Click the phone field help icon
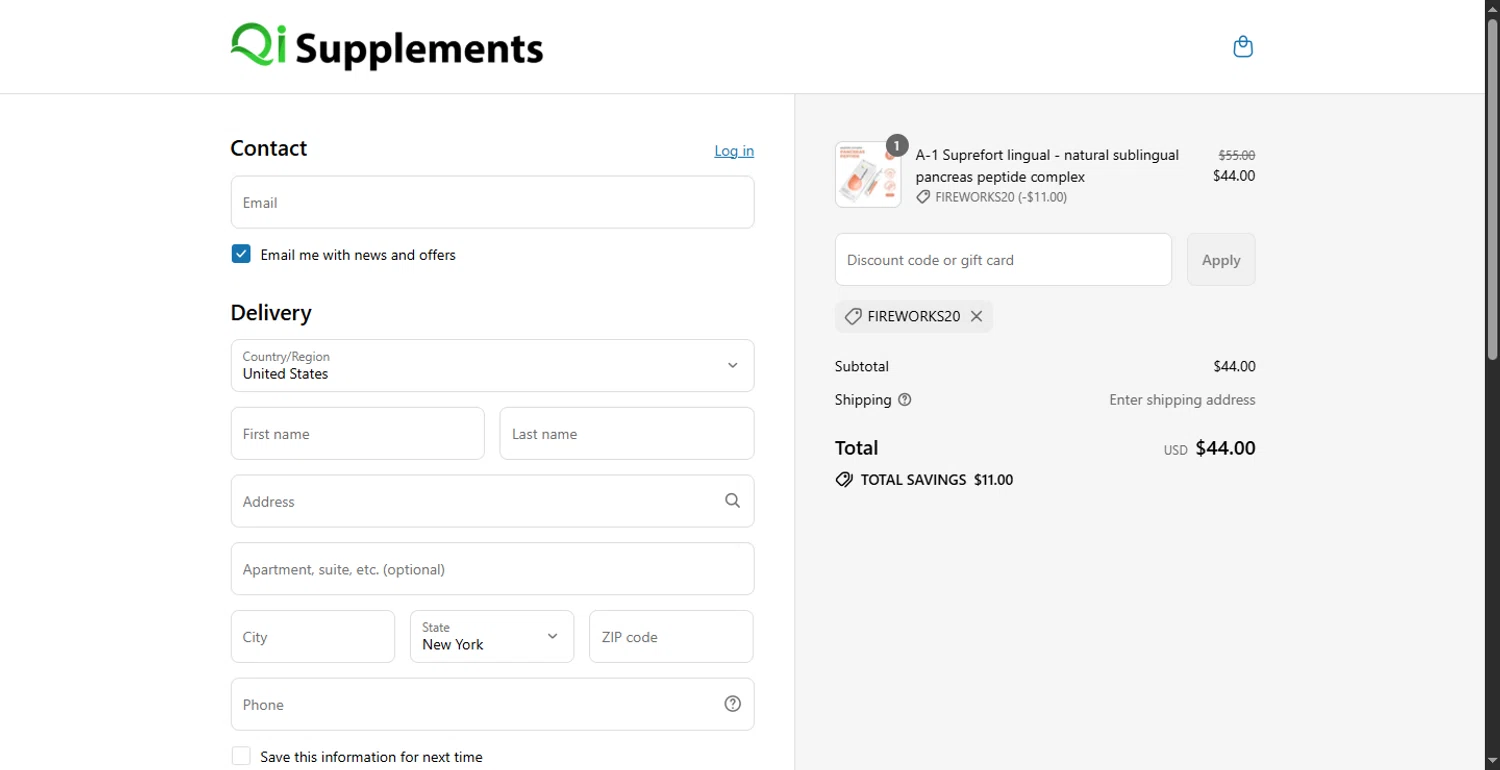1500x770 pixels. pyautogui.click(x=733, y=704)
